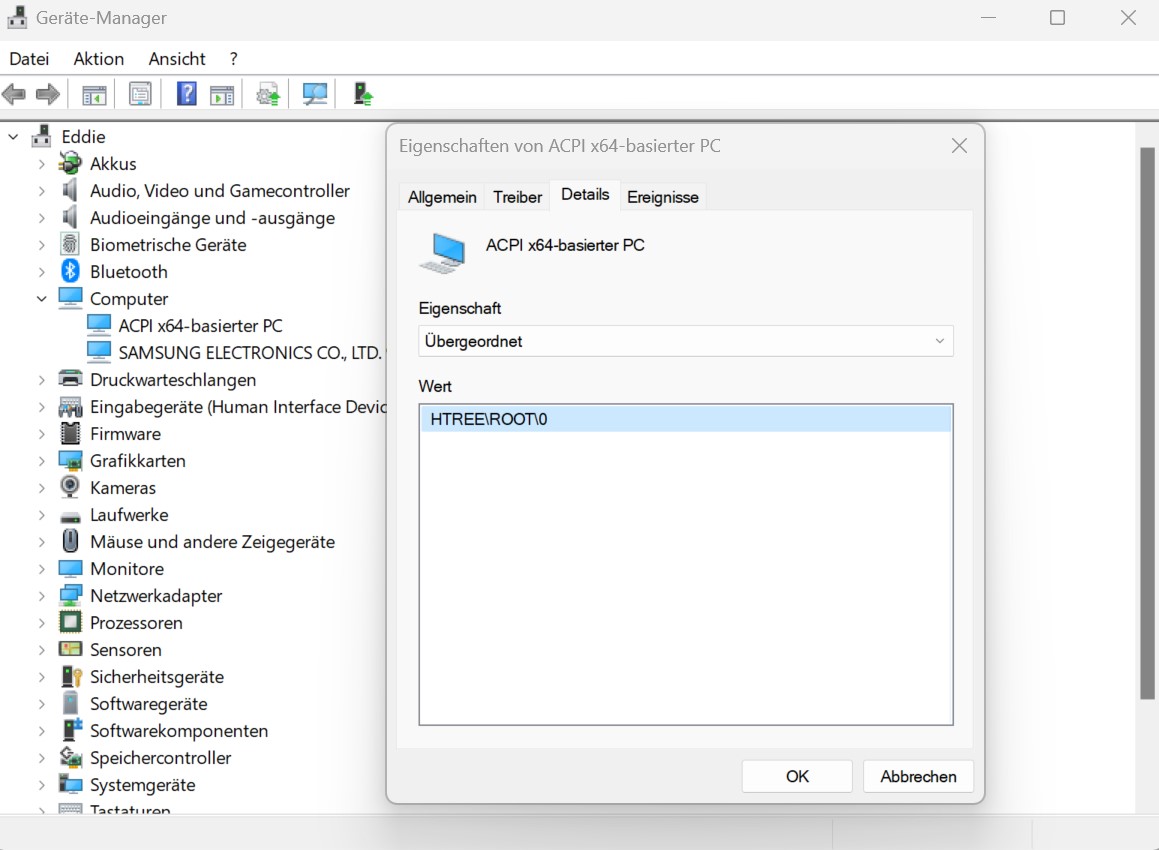This screenshot has width=1159, height=850.
Task: Select the Update drivers toolbar icon
Action: tap(266, 93)
